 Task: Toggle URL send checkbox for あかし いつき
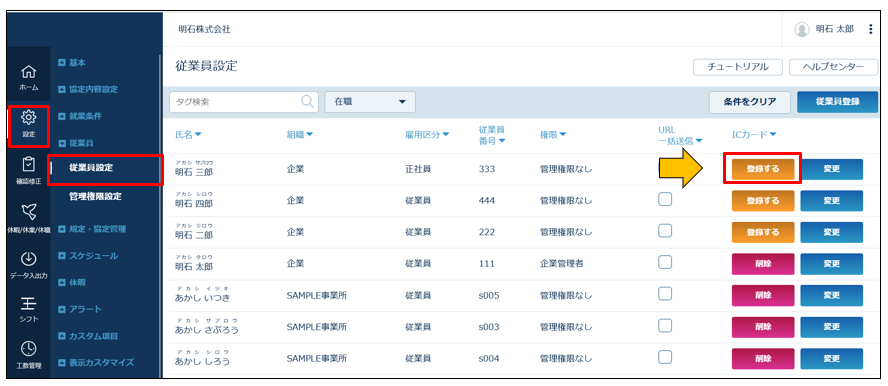tap(665, 294)
